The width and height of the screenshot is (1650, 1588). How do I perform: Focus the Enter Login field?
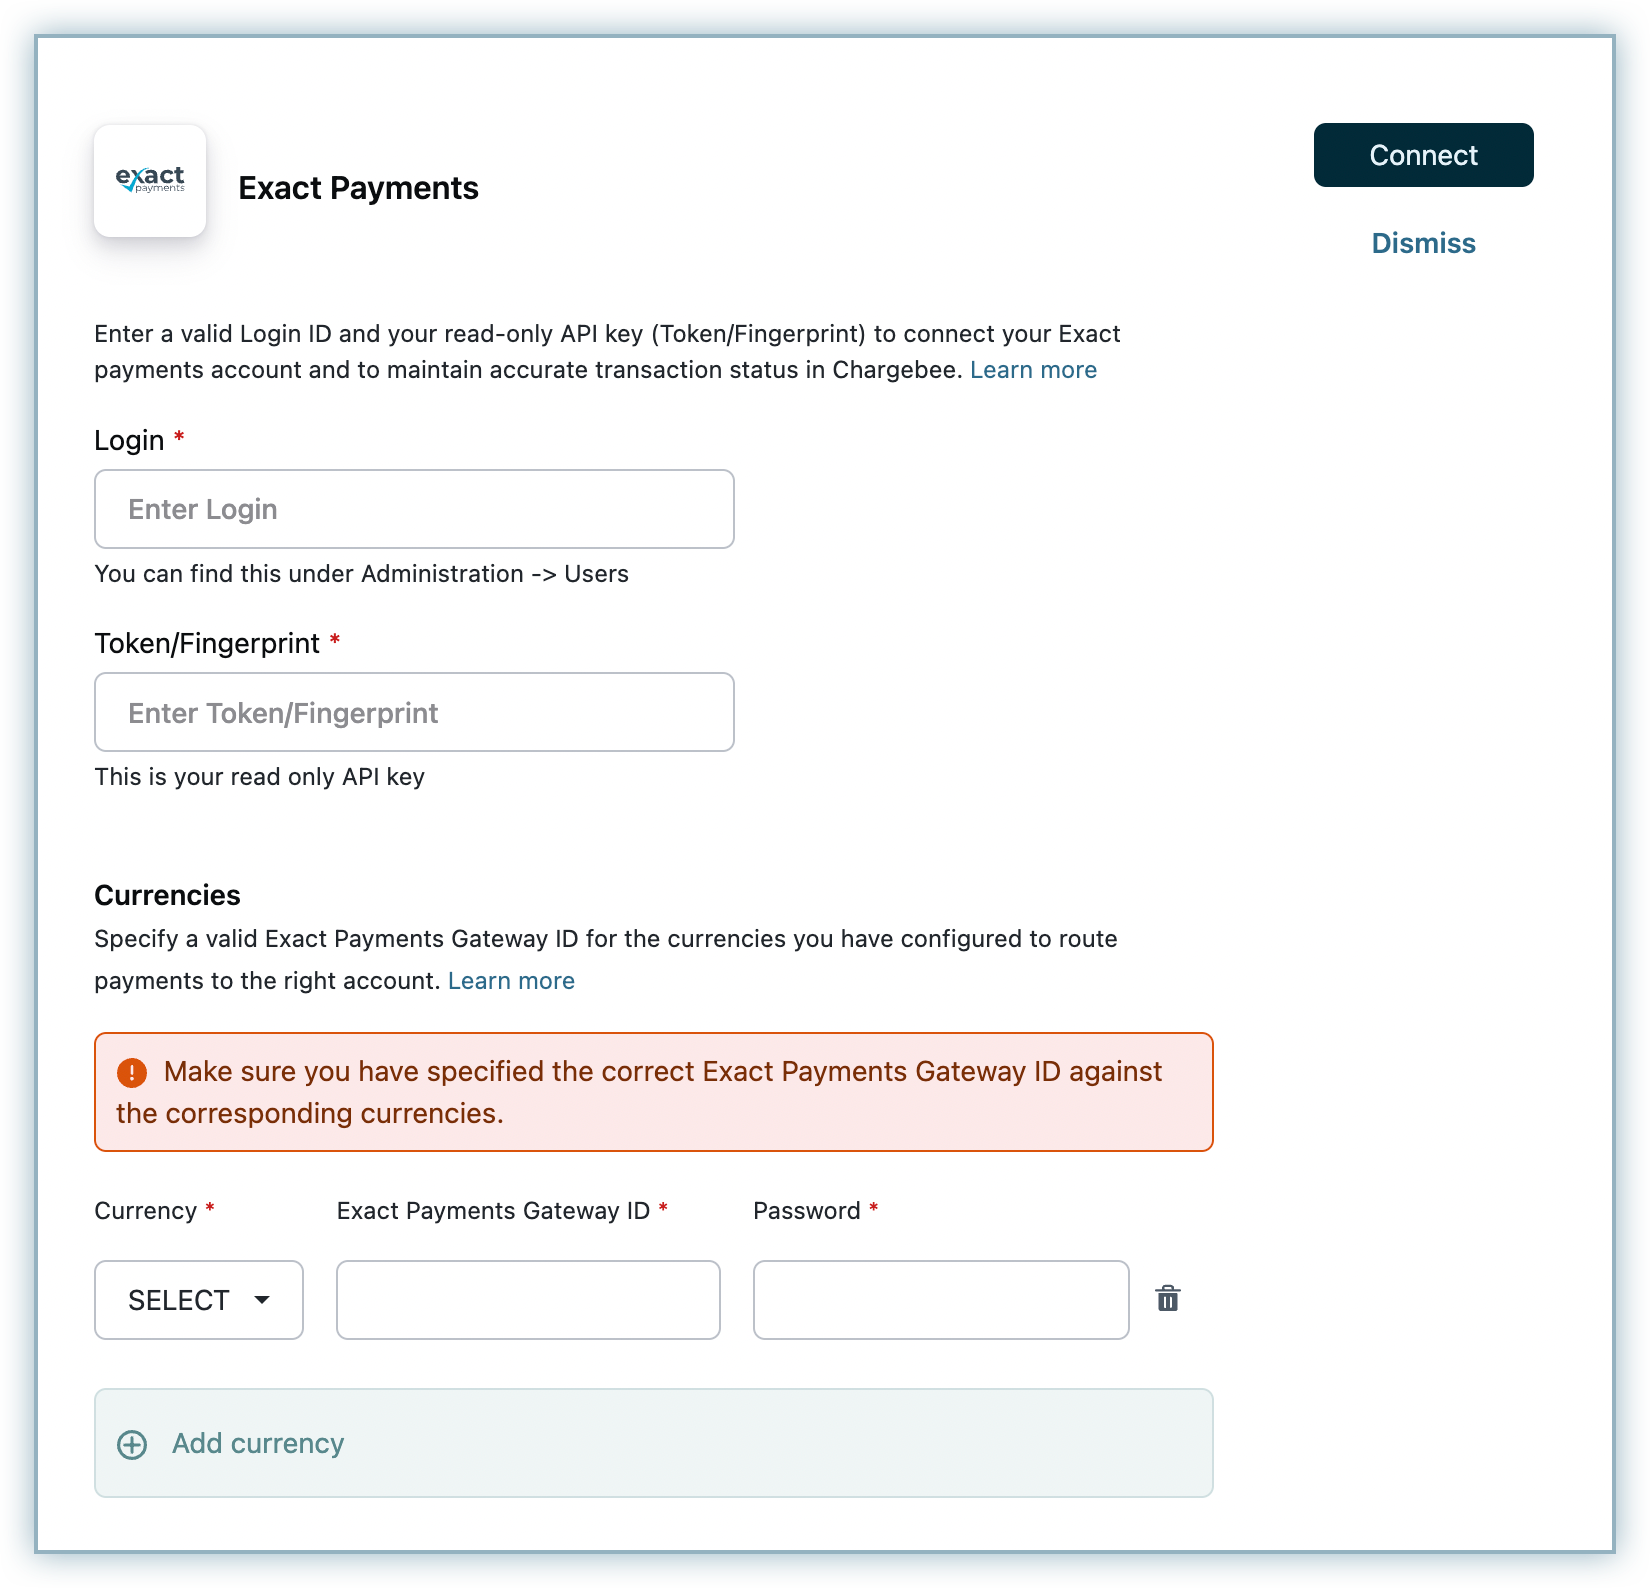(414, 509)
